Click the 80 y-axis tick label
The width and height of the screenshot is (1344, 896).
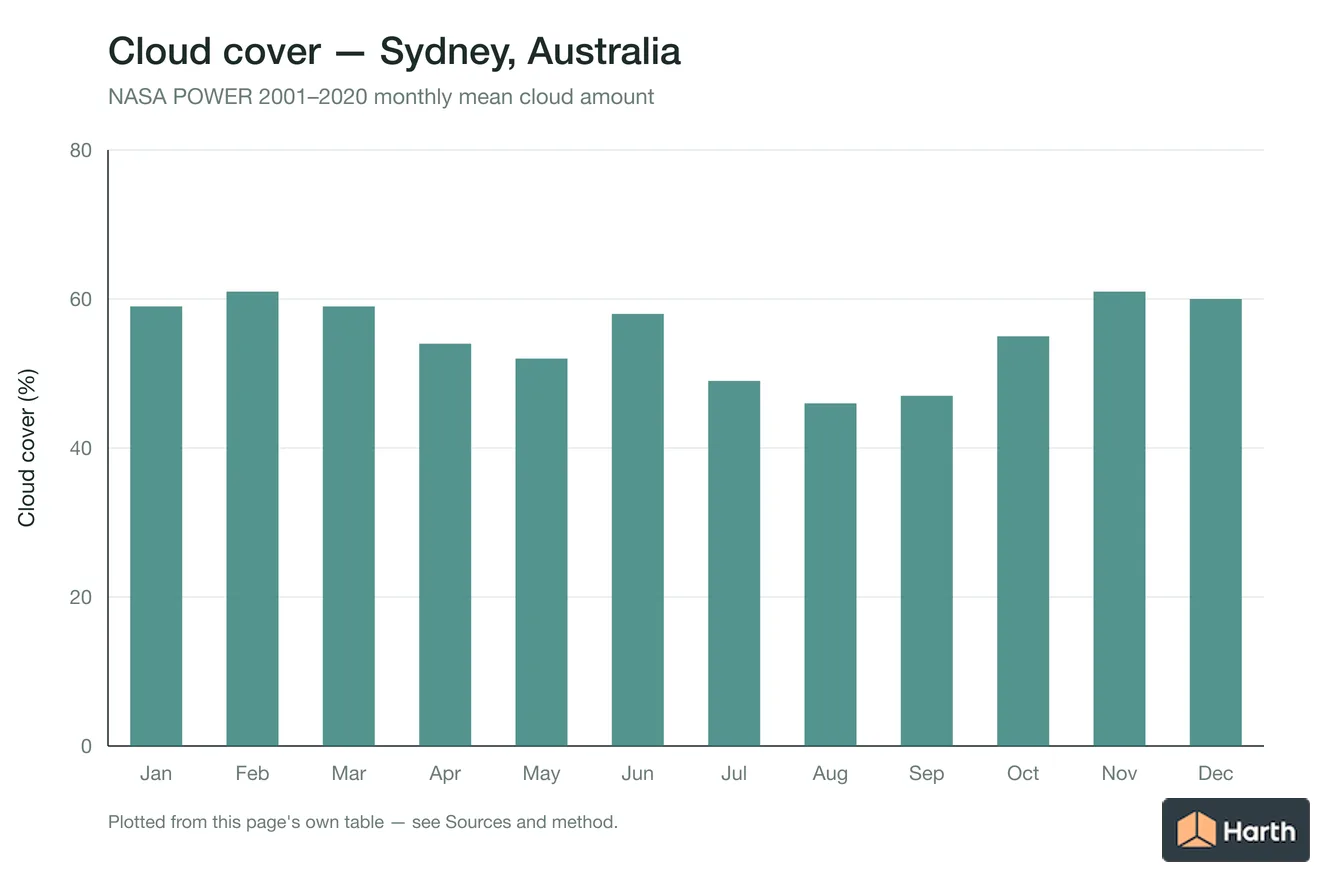(x=81, y=151)
